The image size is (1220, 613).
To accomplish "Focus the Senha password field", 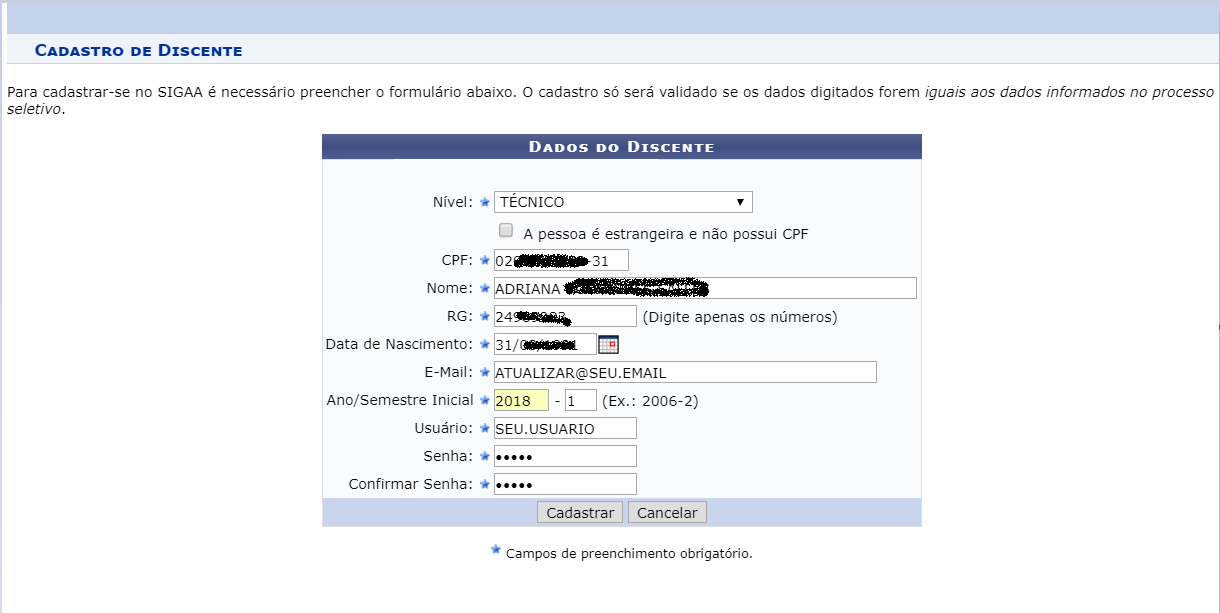I will click(565, 457).
